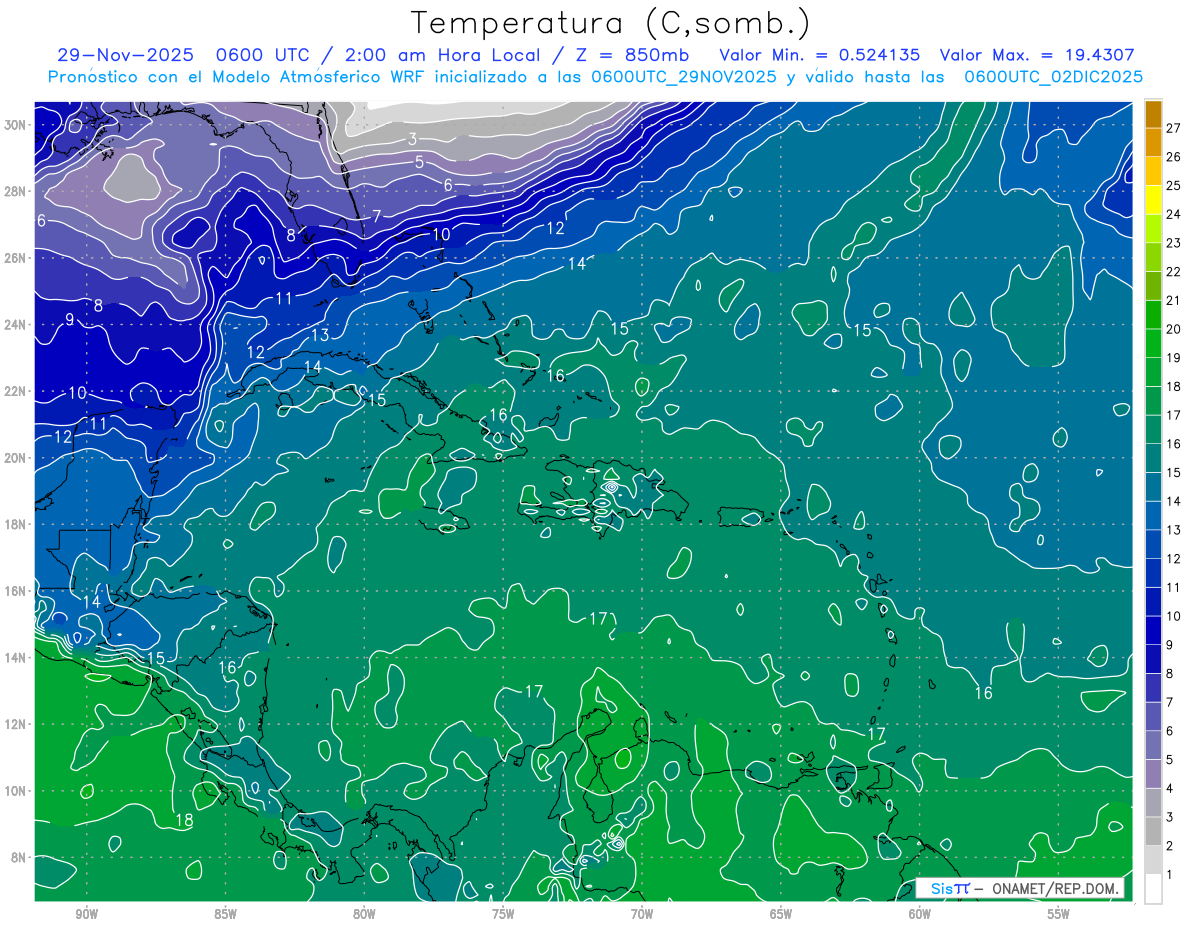Click the "9" contour label on the map
This screenshot has height=927, width=1200.
point(70,319)
